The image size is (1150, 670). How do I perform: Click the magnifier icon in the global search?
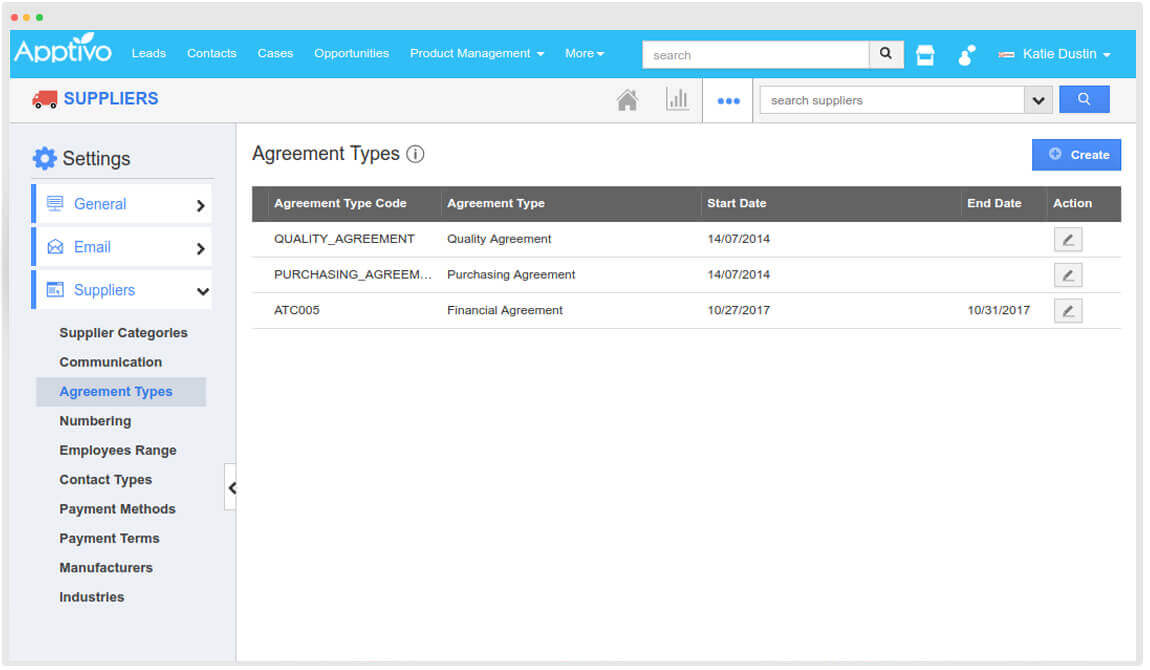[884, 54]
